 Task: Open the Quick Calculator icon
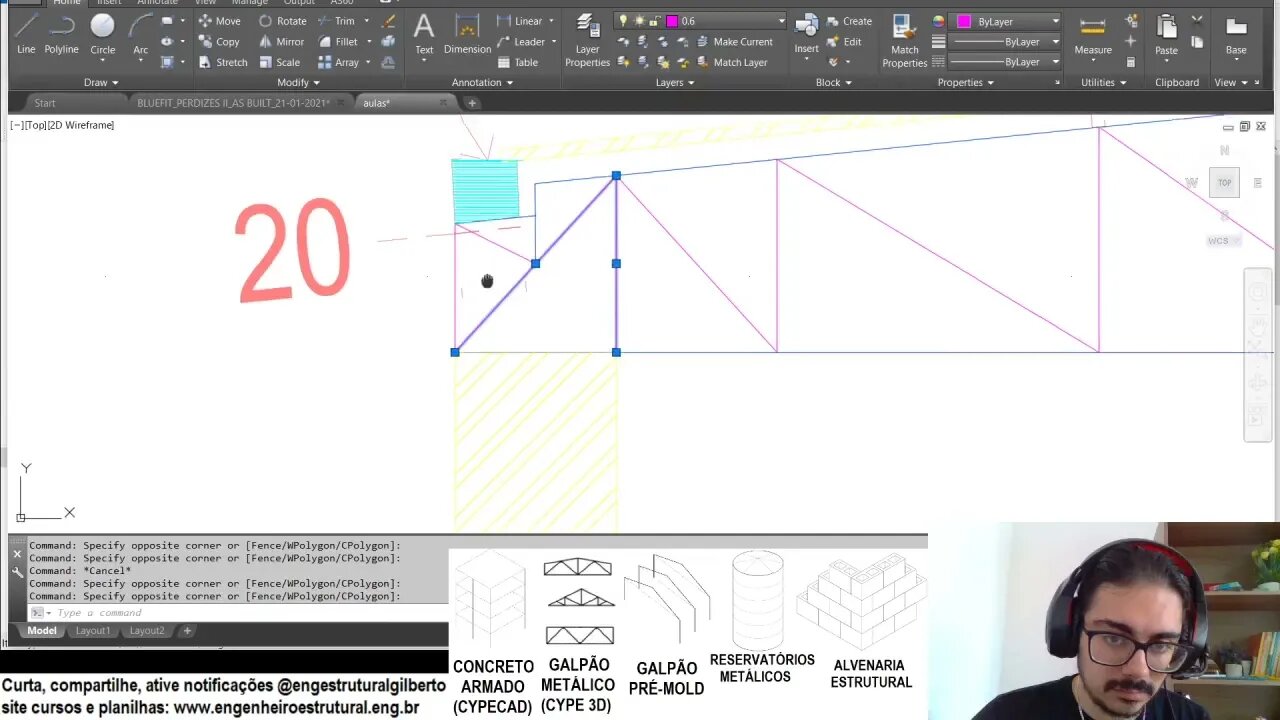tap(1131, 62)
